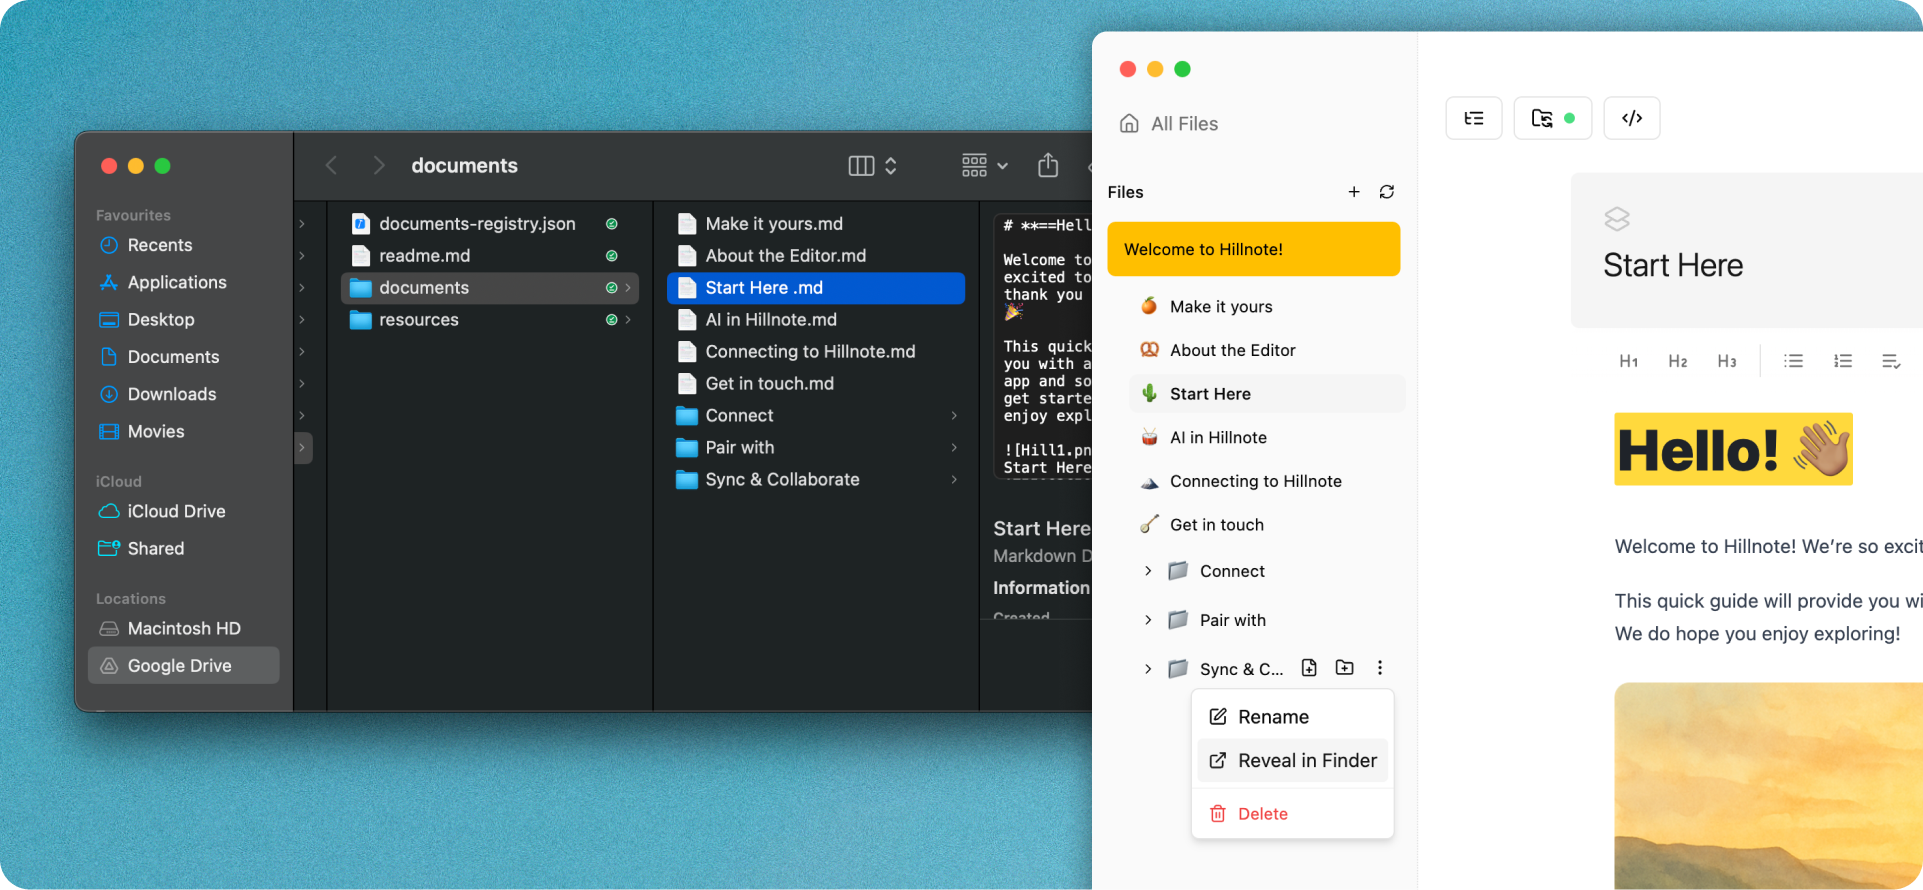Click the sunset landscape image in editor
This screenshot has width=1923, height=890.
coord(1768,786)
